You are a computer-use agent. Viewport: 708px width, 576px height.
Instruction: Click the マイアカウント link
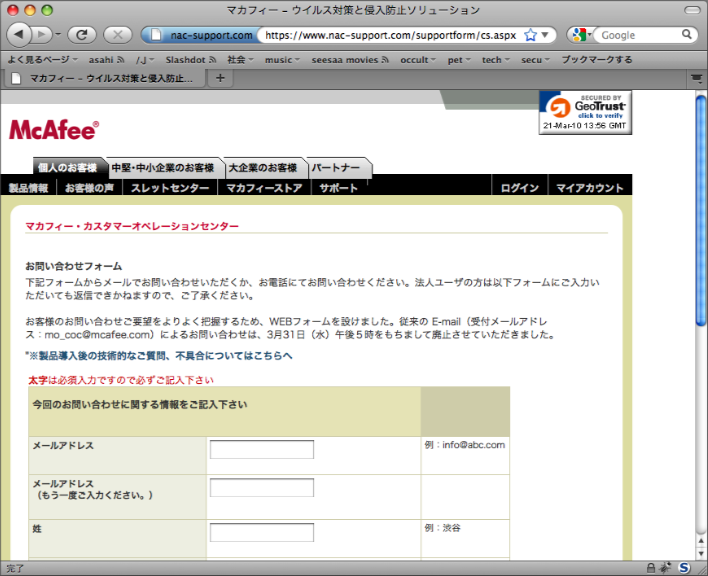[x=590, y=188]
